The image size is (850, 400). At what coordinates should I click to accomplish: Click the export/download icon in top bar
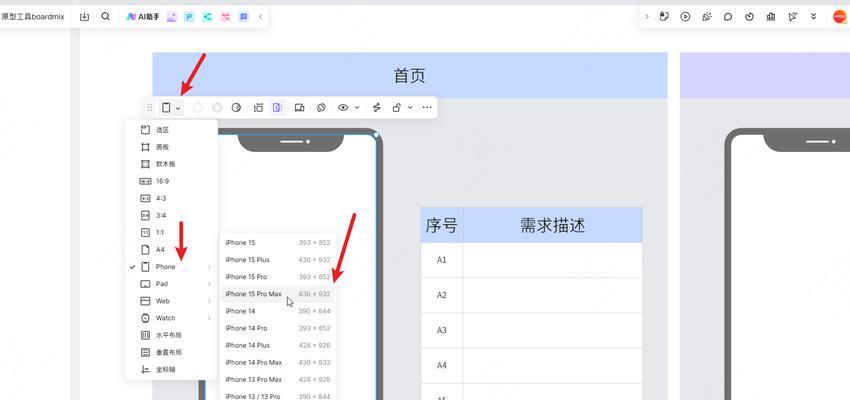pos(84,17)
